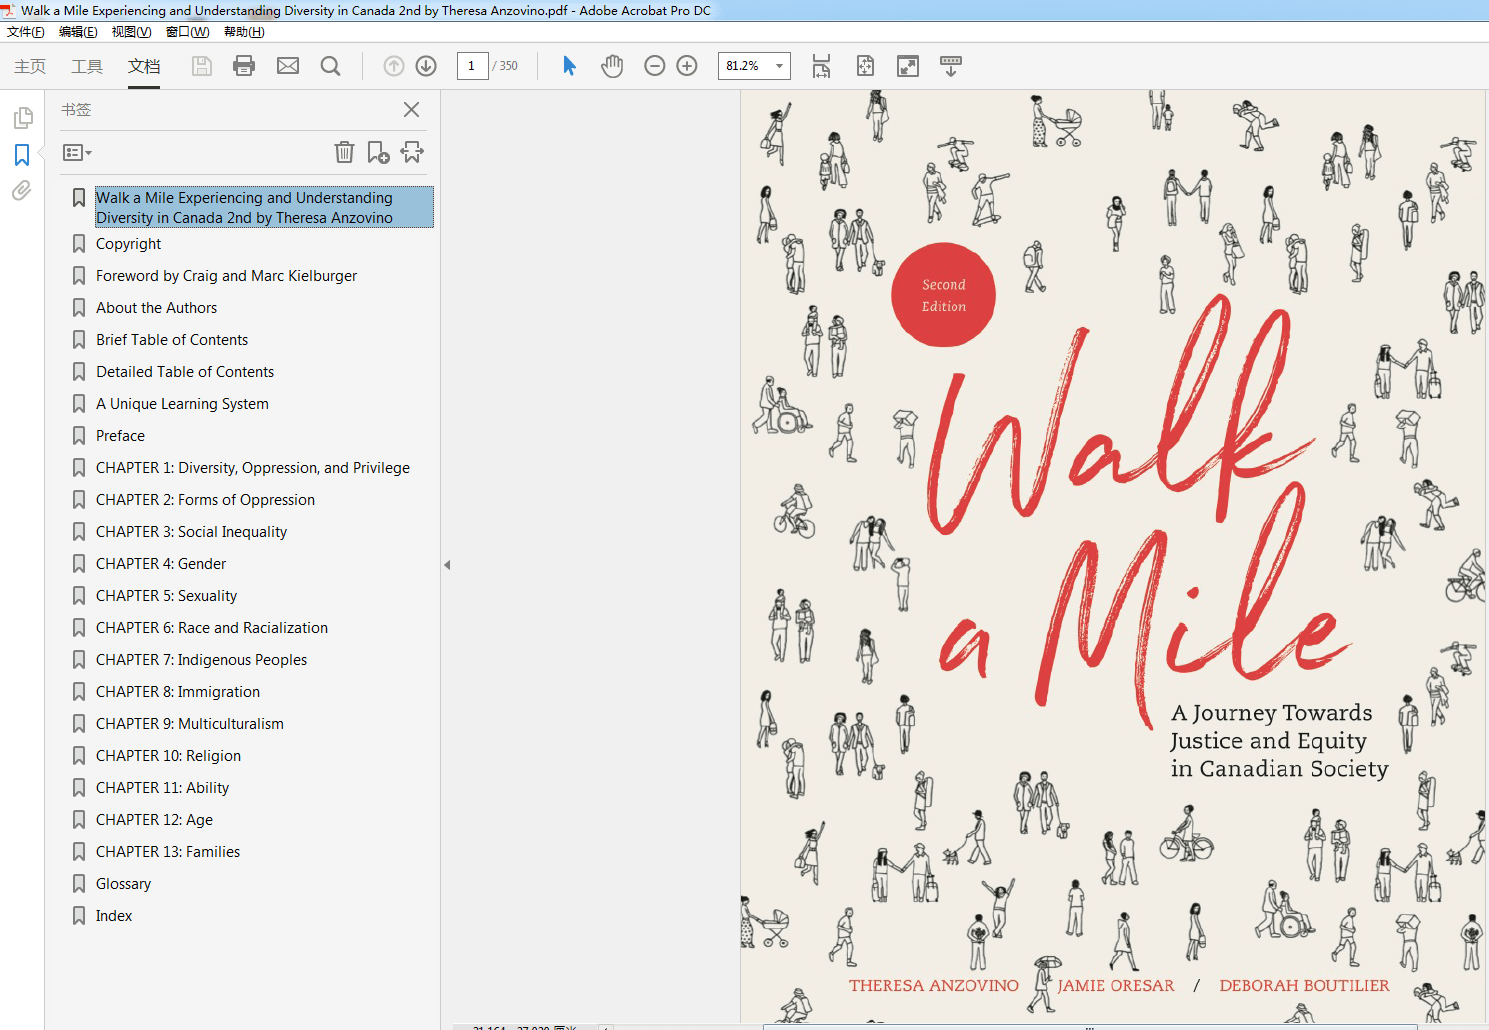
Task: Open the zoom level dropdown
Action: click(780, 66)
